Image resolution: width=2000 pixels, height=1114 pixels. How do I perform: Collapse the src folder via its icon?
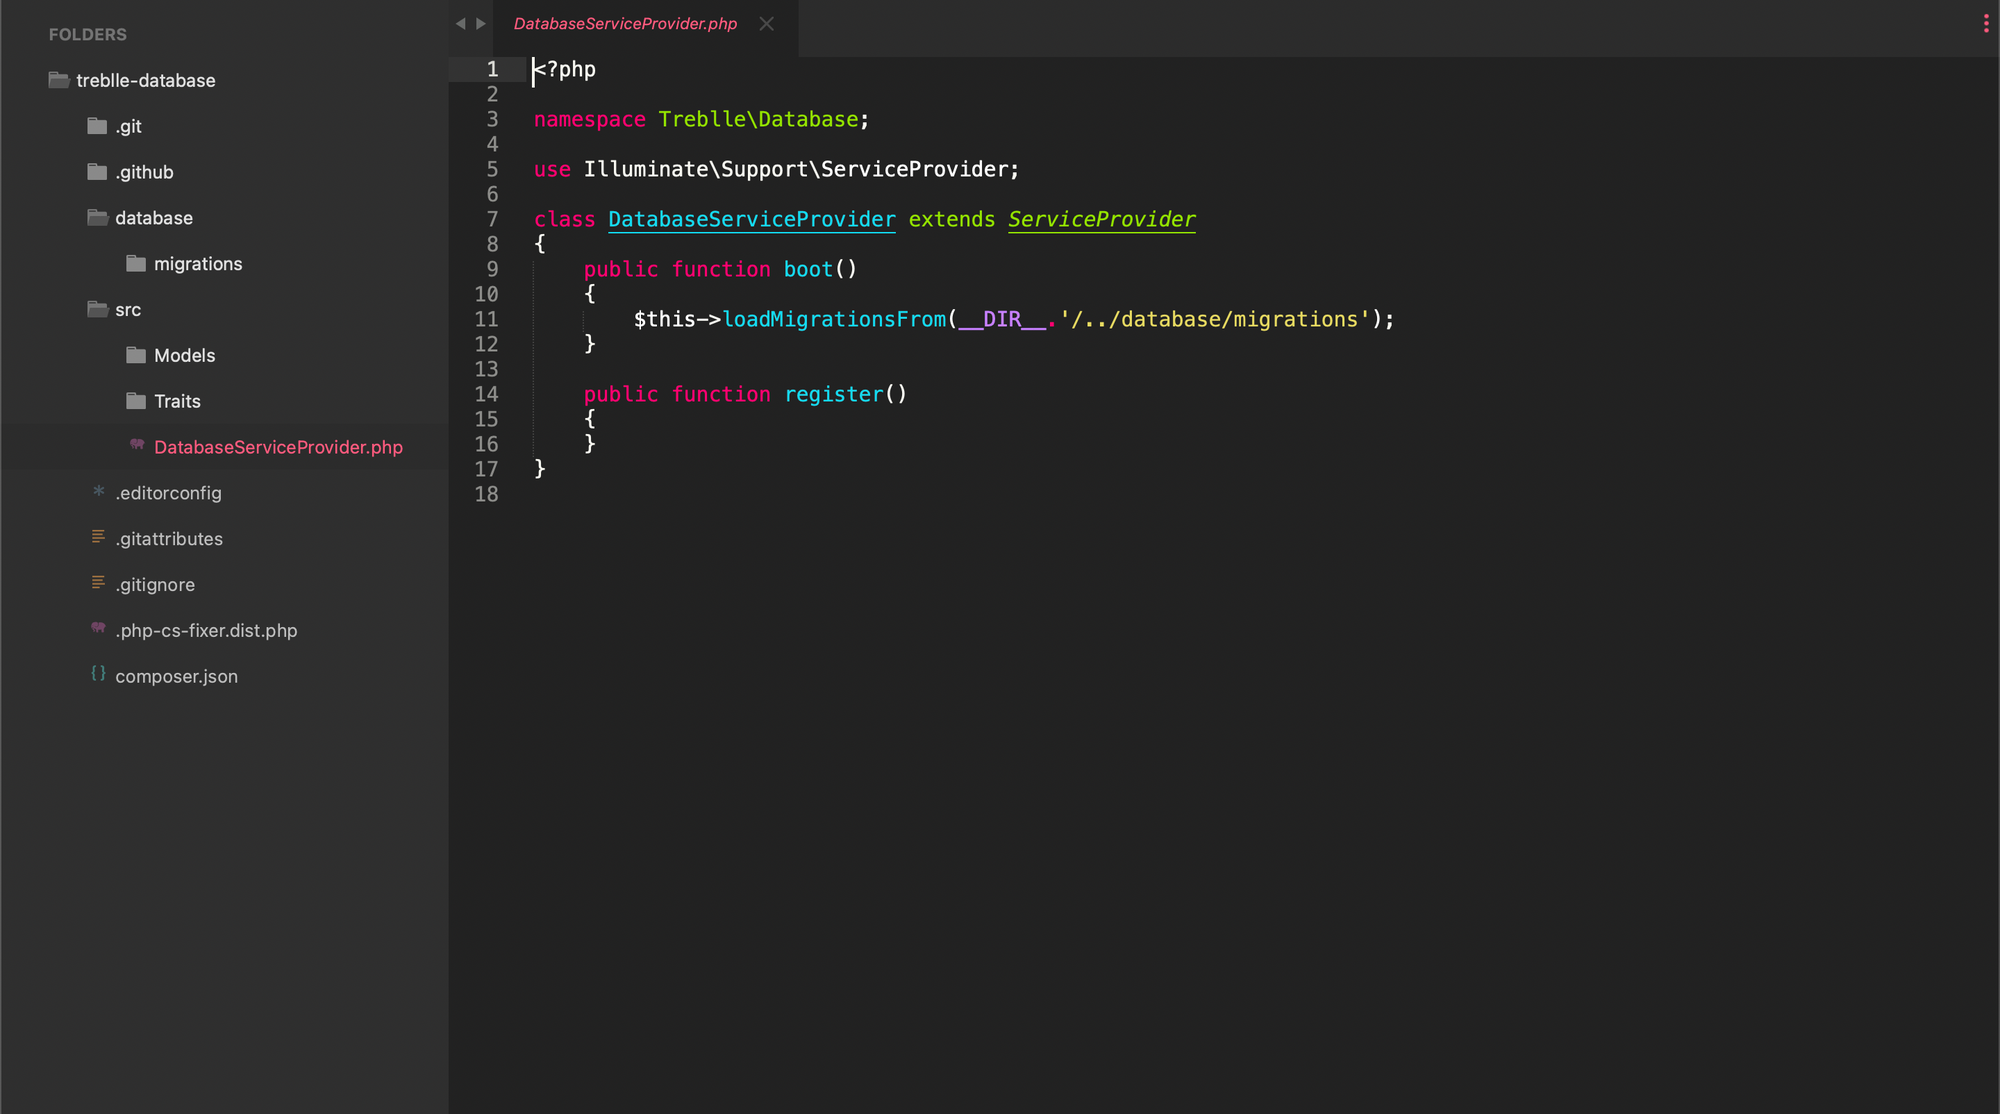pos(97,310)
